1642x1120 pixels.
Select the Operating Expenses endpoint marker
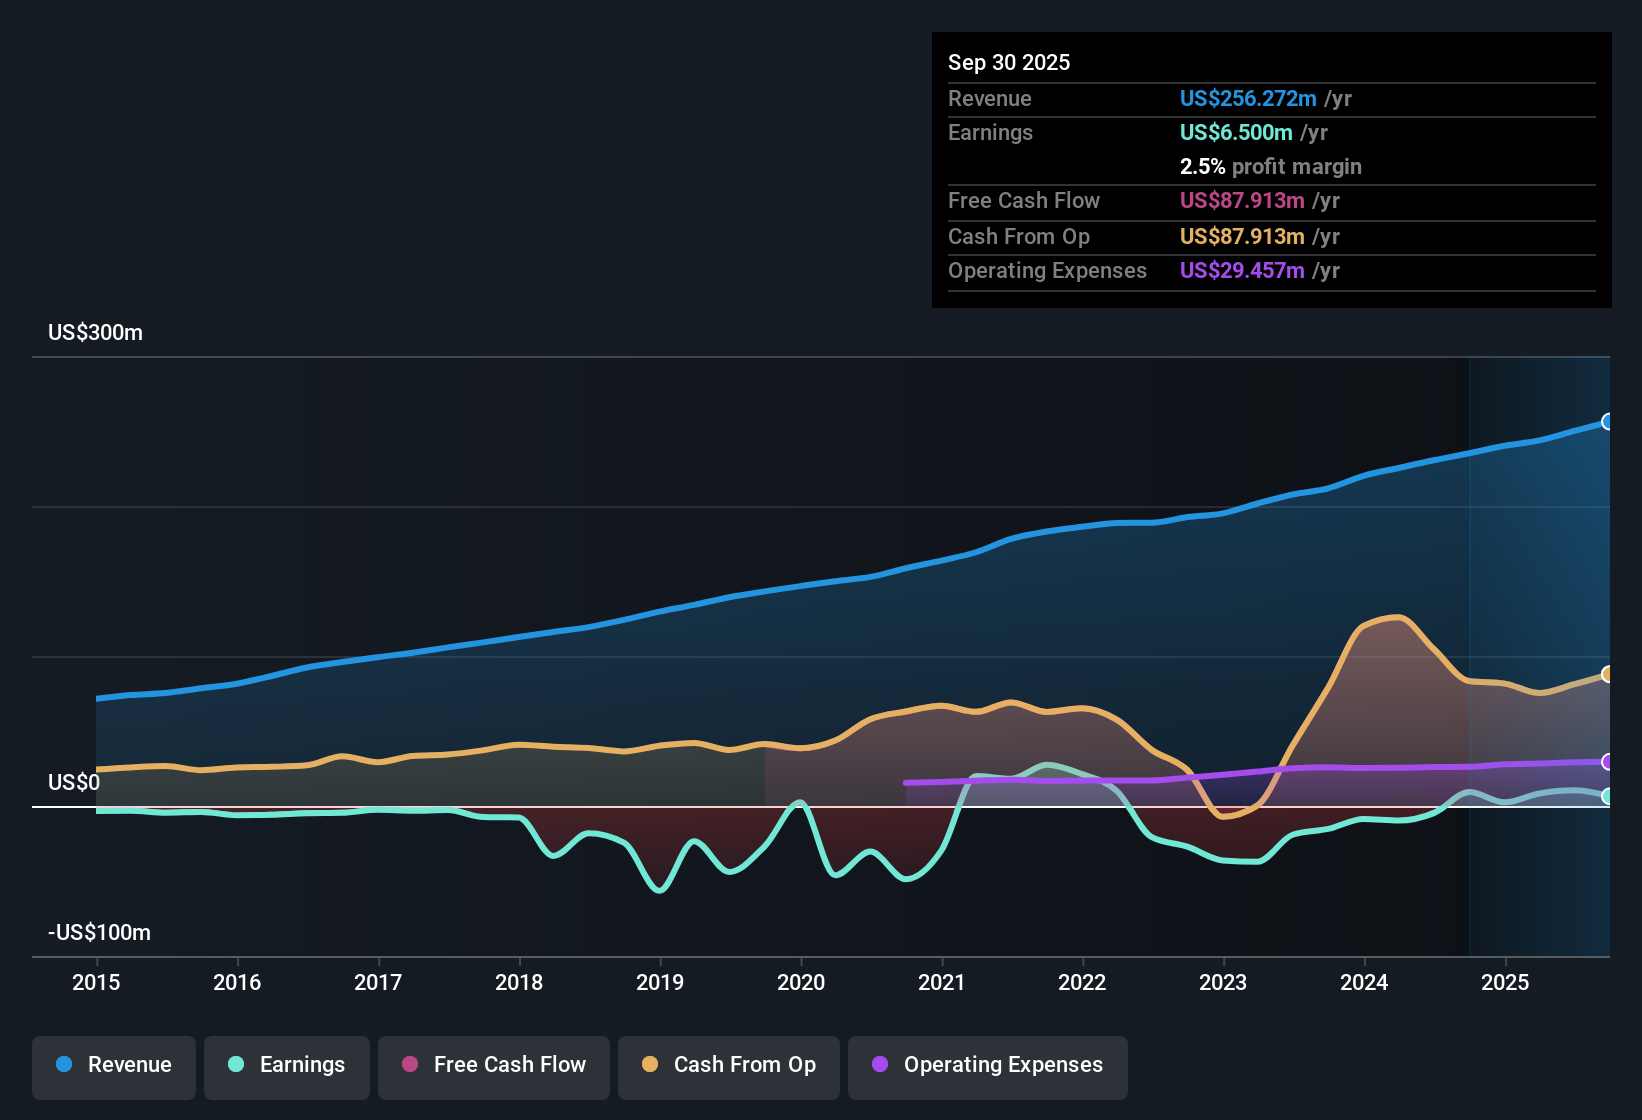[1608, 763]
